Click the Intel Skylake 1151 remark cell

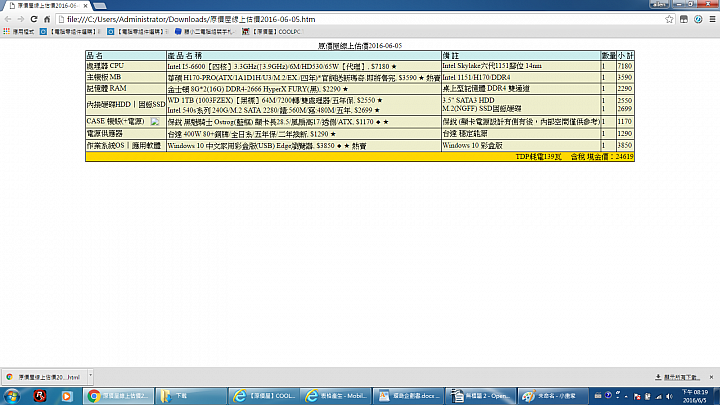pos(521,66)
